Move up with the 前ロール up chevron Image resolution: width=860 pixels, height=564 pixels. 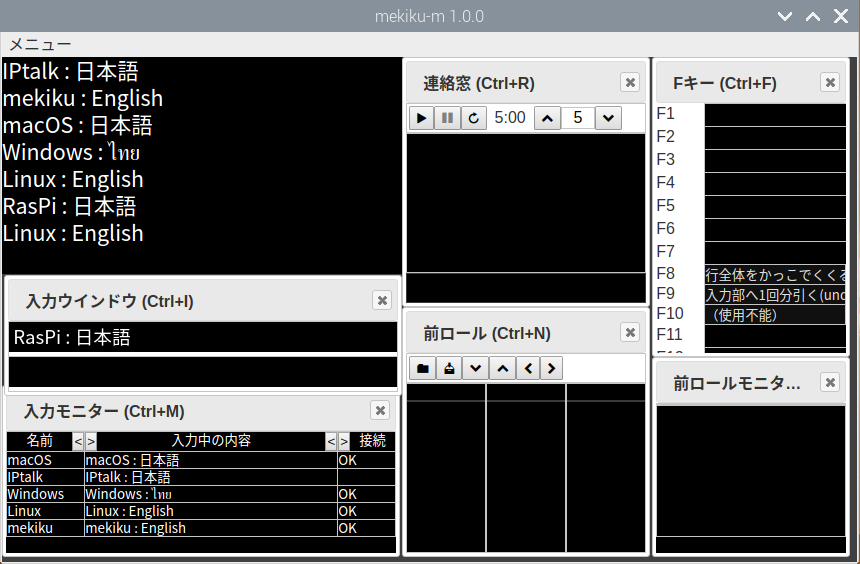tap(502, 368)
